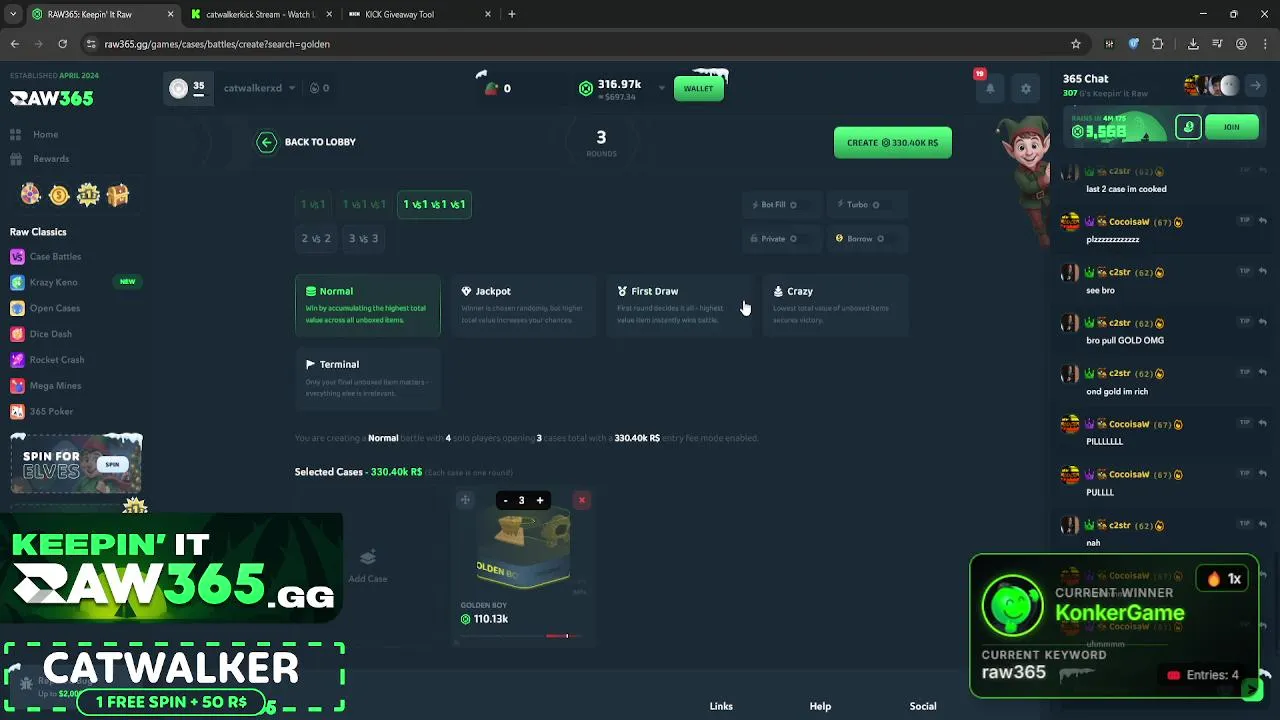Open the settings gear
Screen dimensions: 1280x720
pyautogui.click(x=1025, y=88)
